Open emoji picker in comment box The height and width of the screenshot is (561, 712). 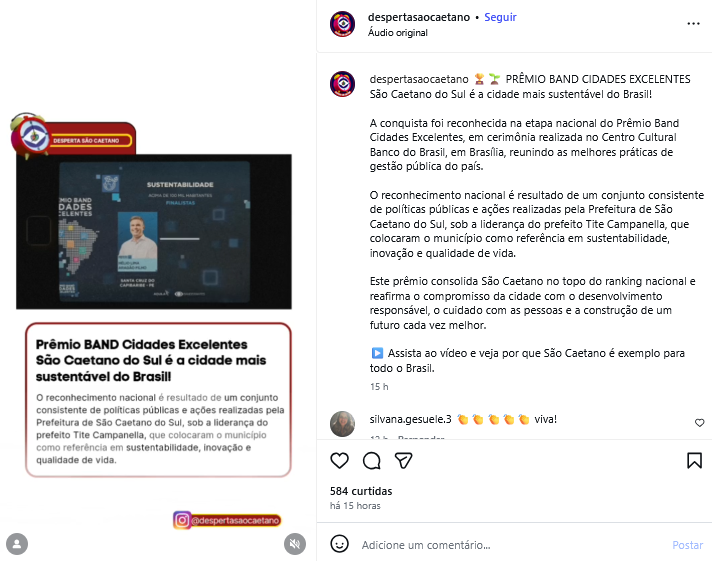point(339,544)
